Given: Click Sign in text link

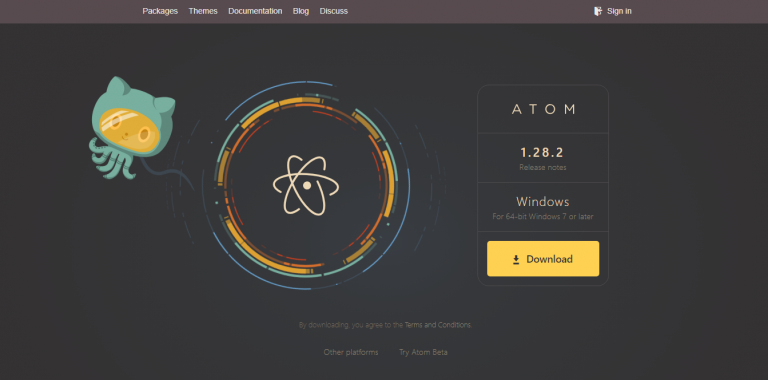Looking at the screenshot, I should tap(619, 11).
